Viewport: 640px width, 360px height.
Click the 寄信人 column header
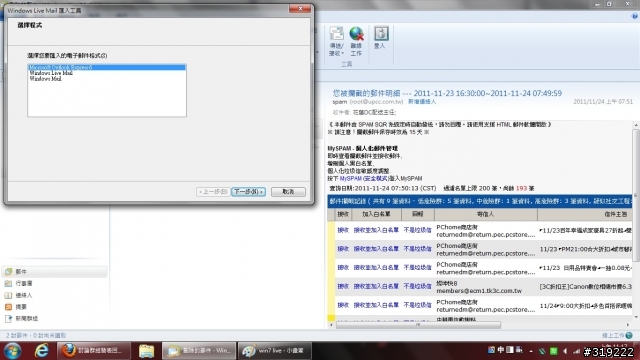[x=486, y=214]
